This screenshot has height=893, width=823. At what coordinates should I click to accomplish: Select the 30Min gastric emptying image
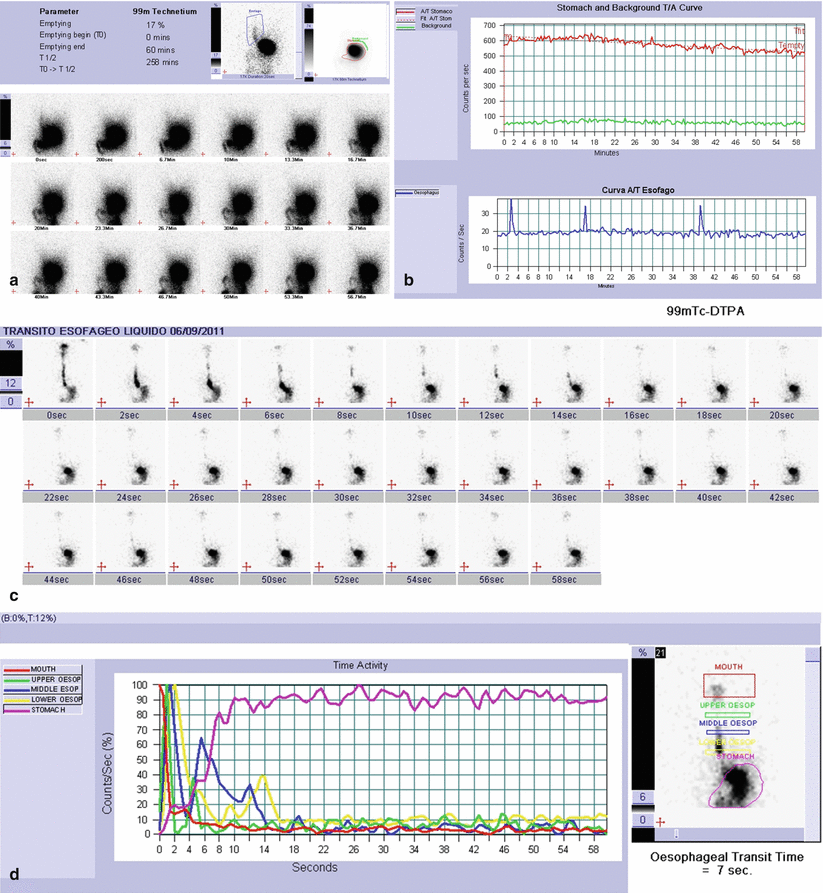[x=231, y=195]
